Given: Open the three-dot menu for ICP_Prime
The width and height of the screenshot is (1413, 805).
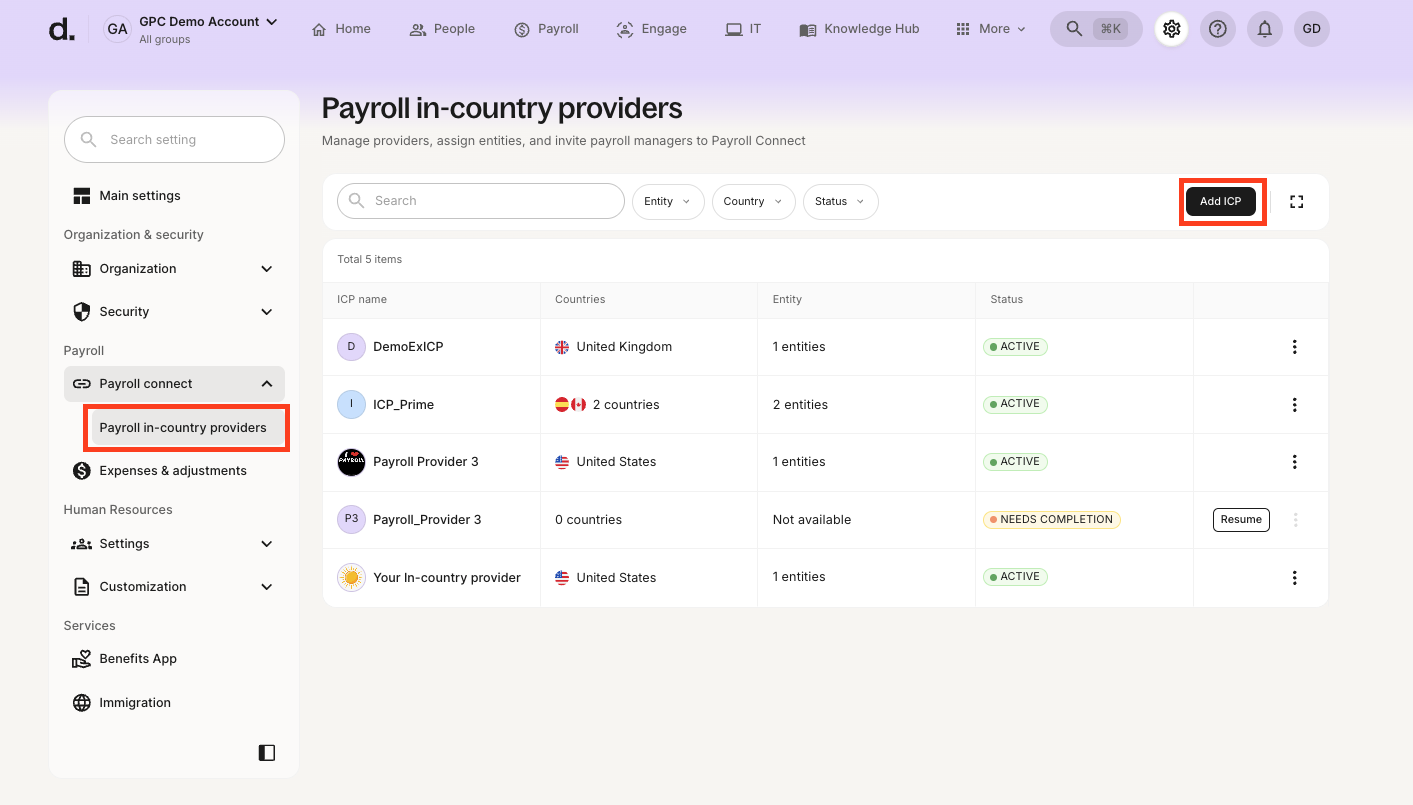Looking at the screenshot, I should 1294,405.
